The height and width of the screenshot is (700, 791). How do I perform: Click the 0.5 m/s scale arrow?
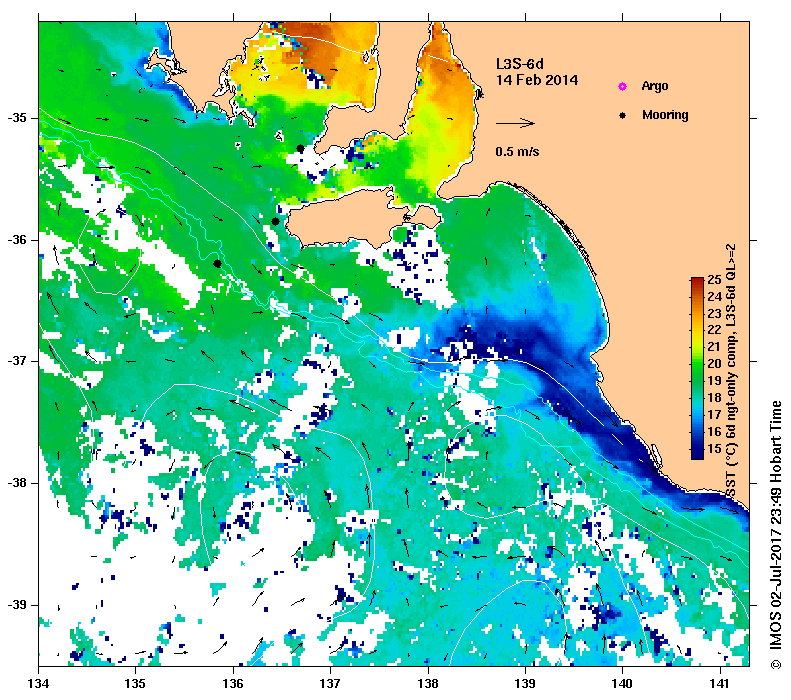[515, 123]
